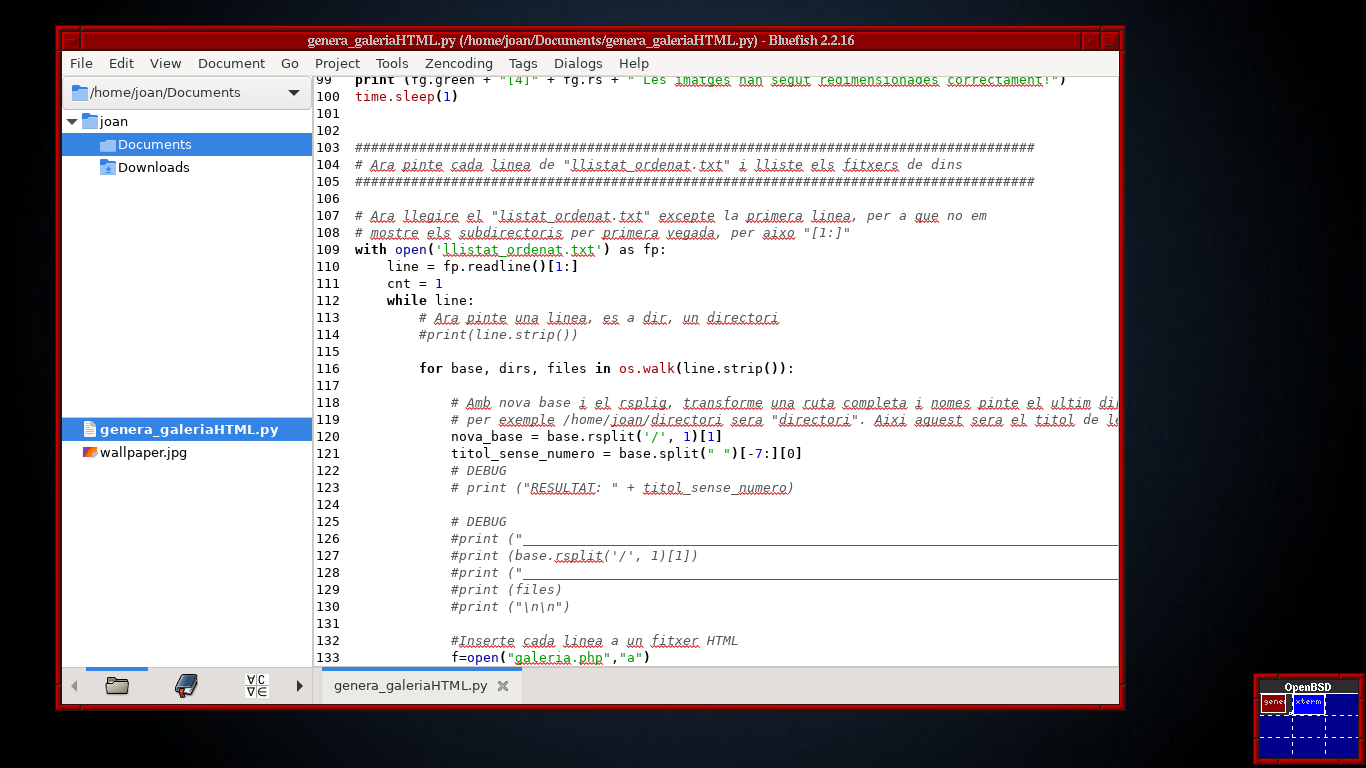This screenshot has height=768, width=1366.
Task: Open the charmap symbols panel icon
Action: 256,686
